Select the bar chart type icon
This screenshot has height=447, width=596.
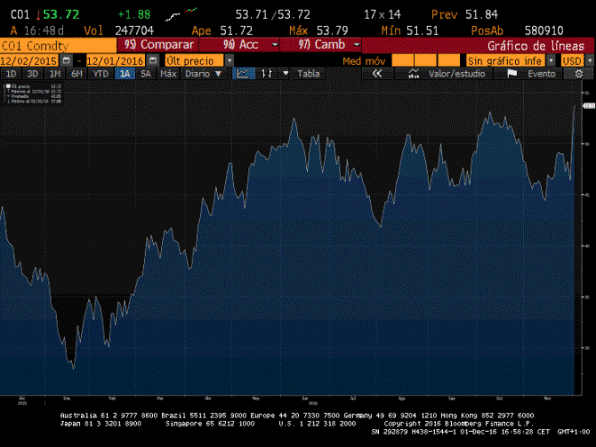pyautogui.click(x=266, y=73)
